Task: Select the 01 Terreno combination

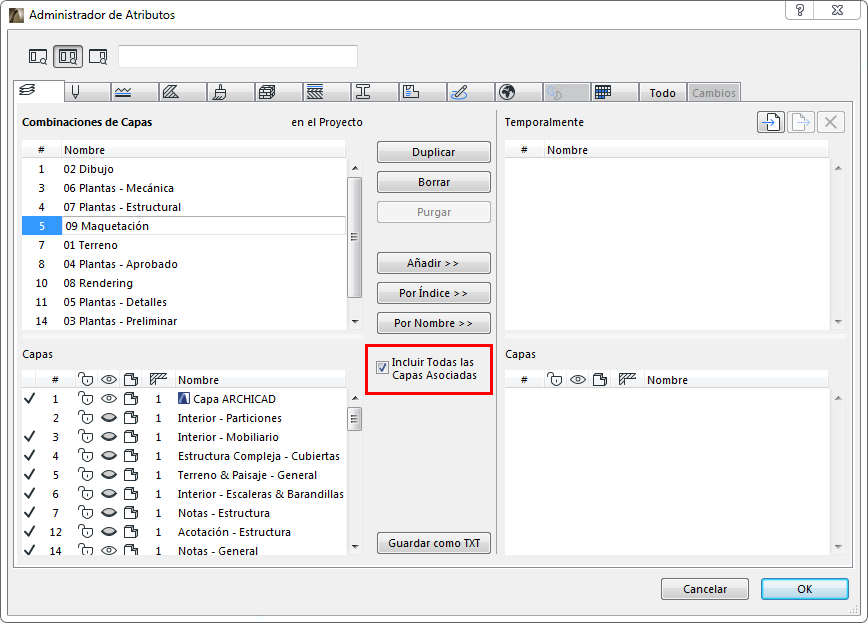Action: click(184, 245)
